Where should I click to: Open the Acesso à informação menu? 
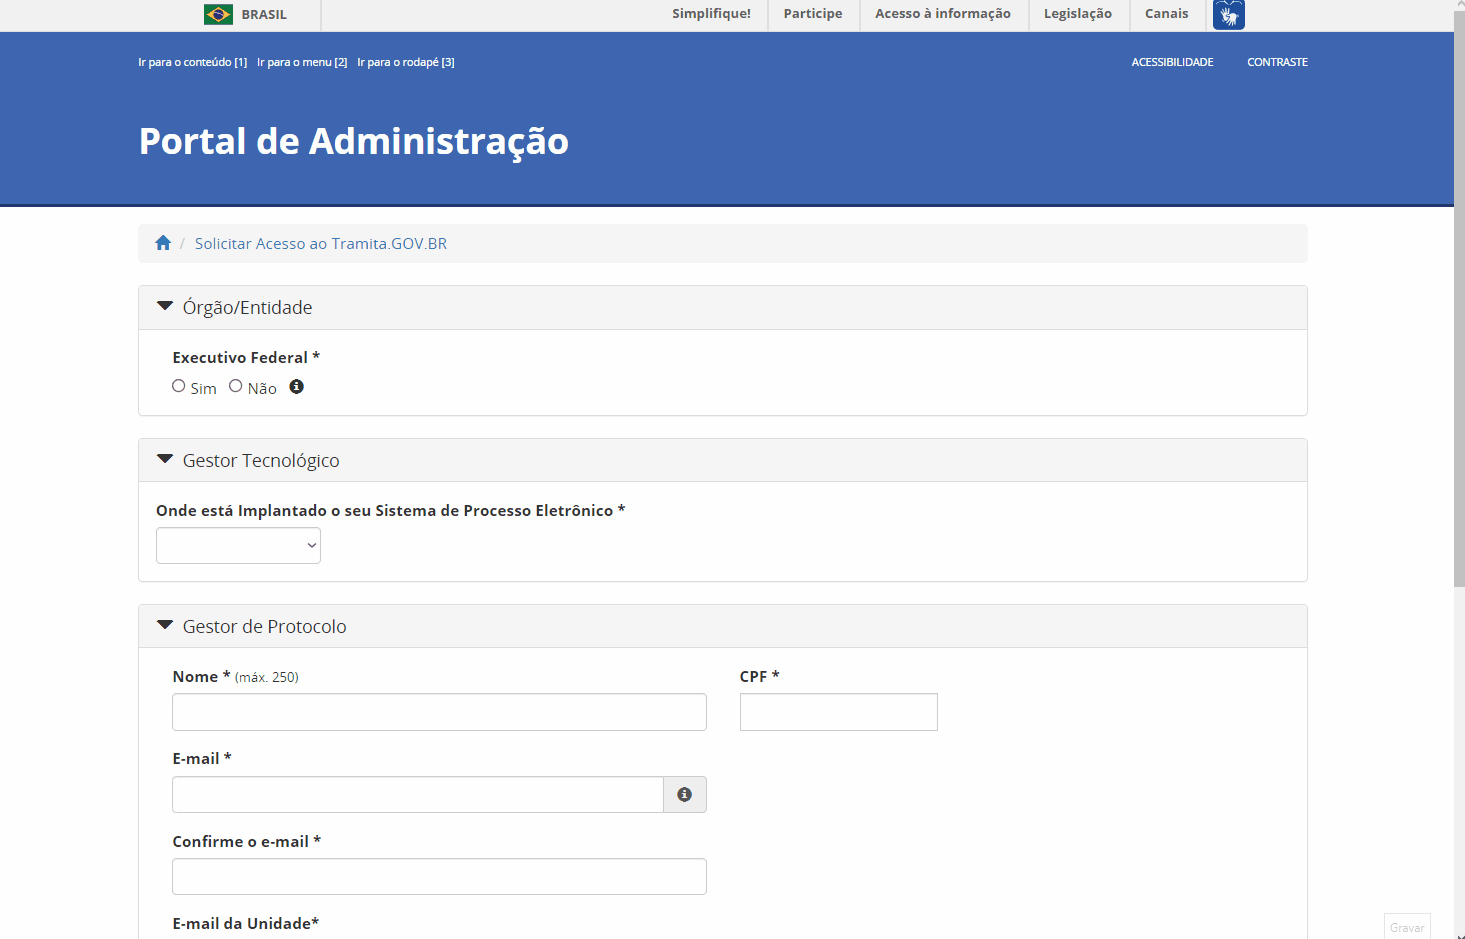point(943,14)
